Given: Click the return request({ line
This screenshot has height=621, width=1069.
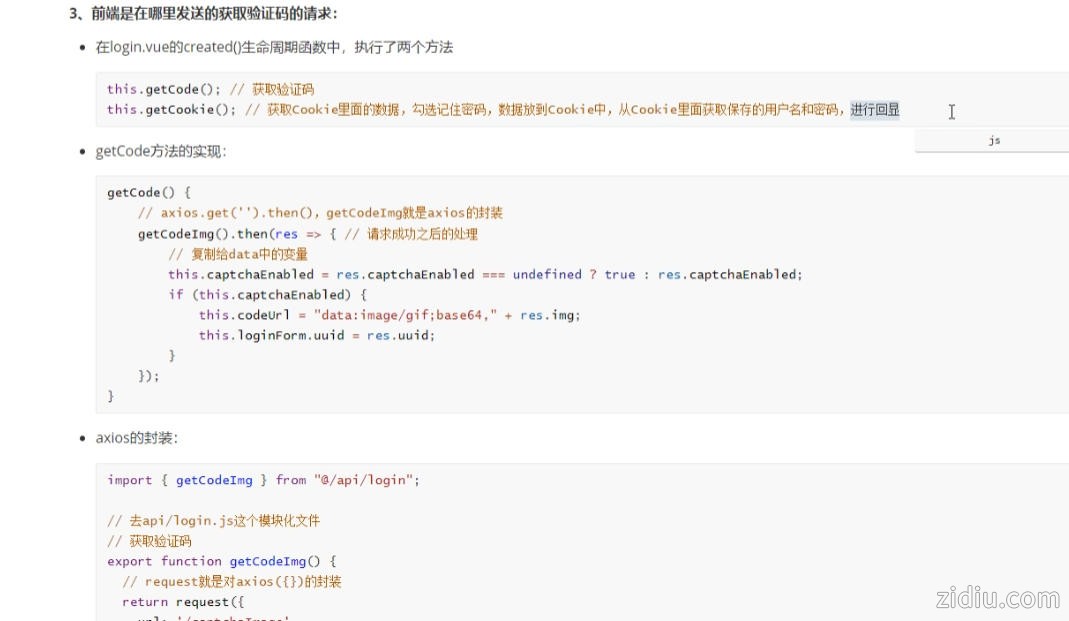Looking at the screenshot, I should 183,602.
